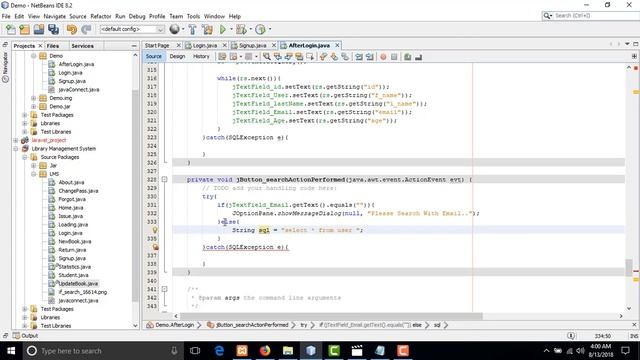Click the split editor icon at far right
Viewport: 640px width, 360px height.
[634, 56]
